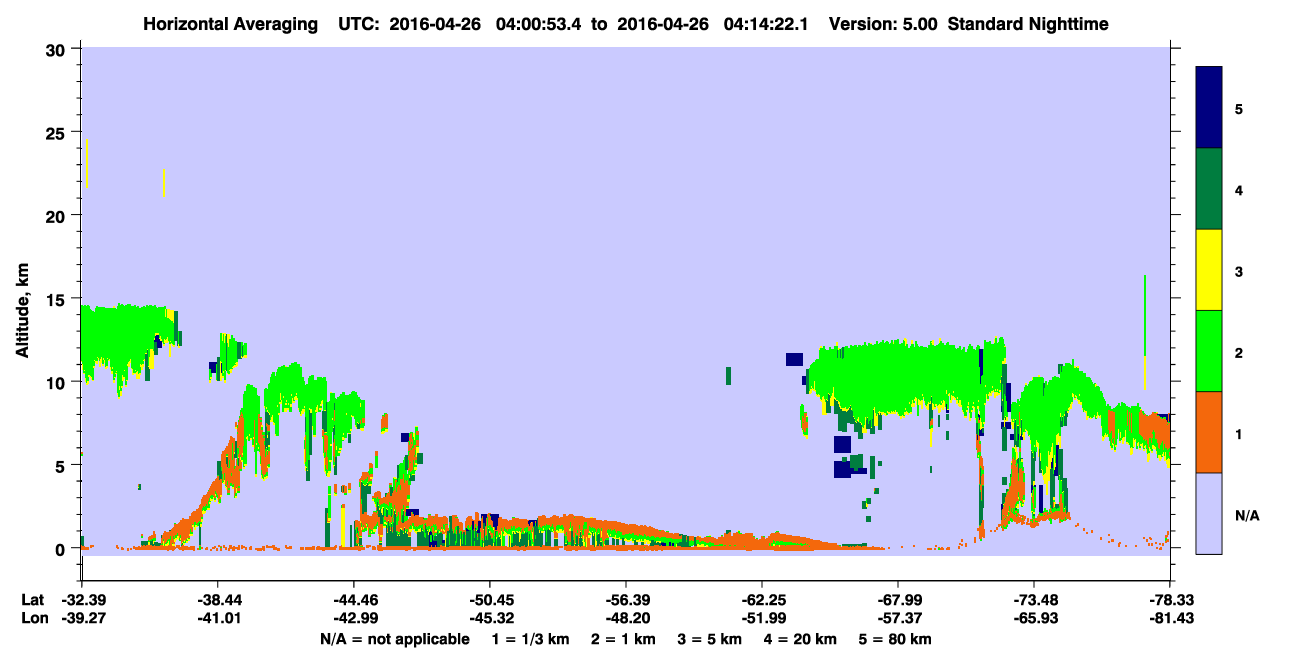
Task: Click longitude value -57.37
Action: [x=898, y=619]
